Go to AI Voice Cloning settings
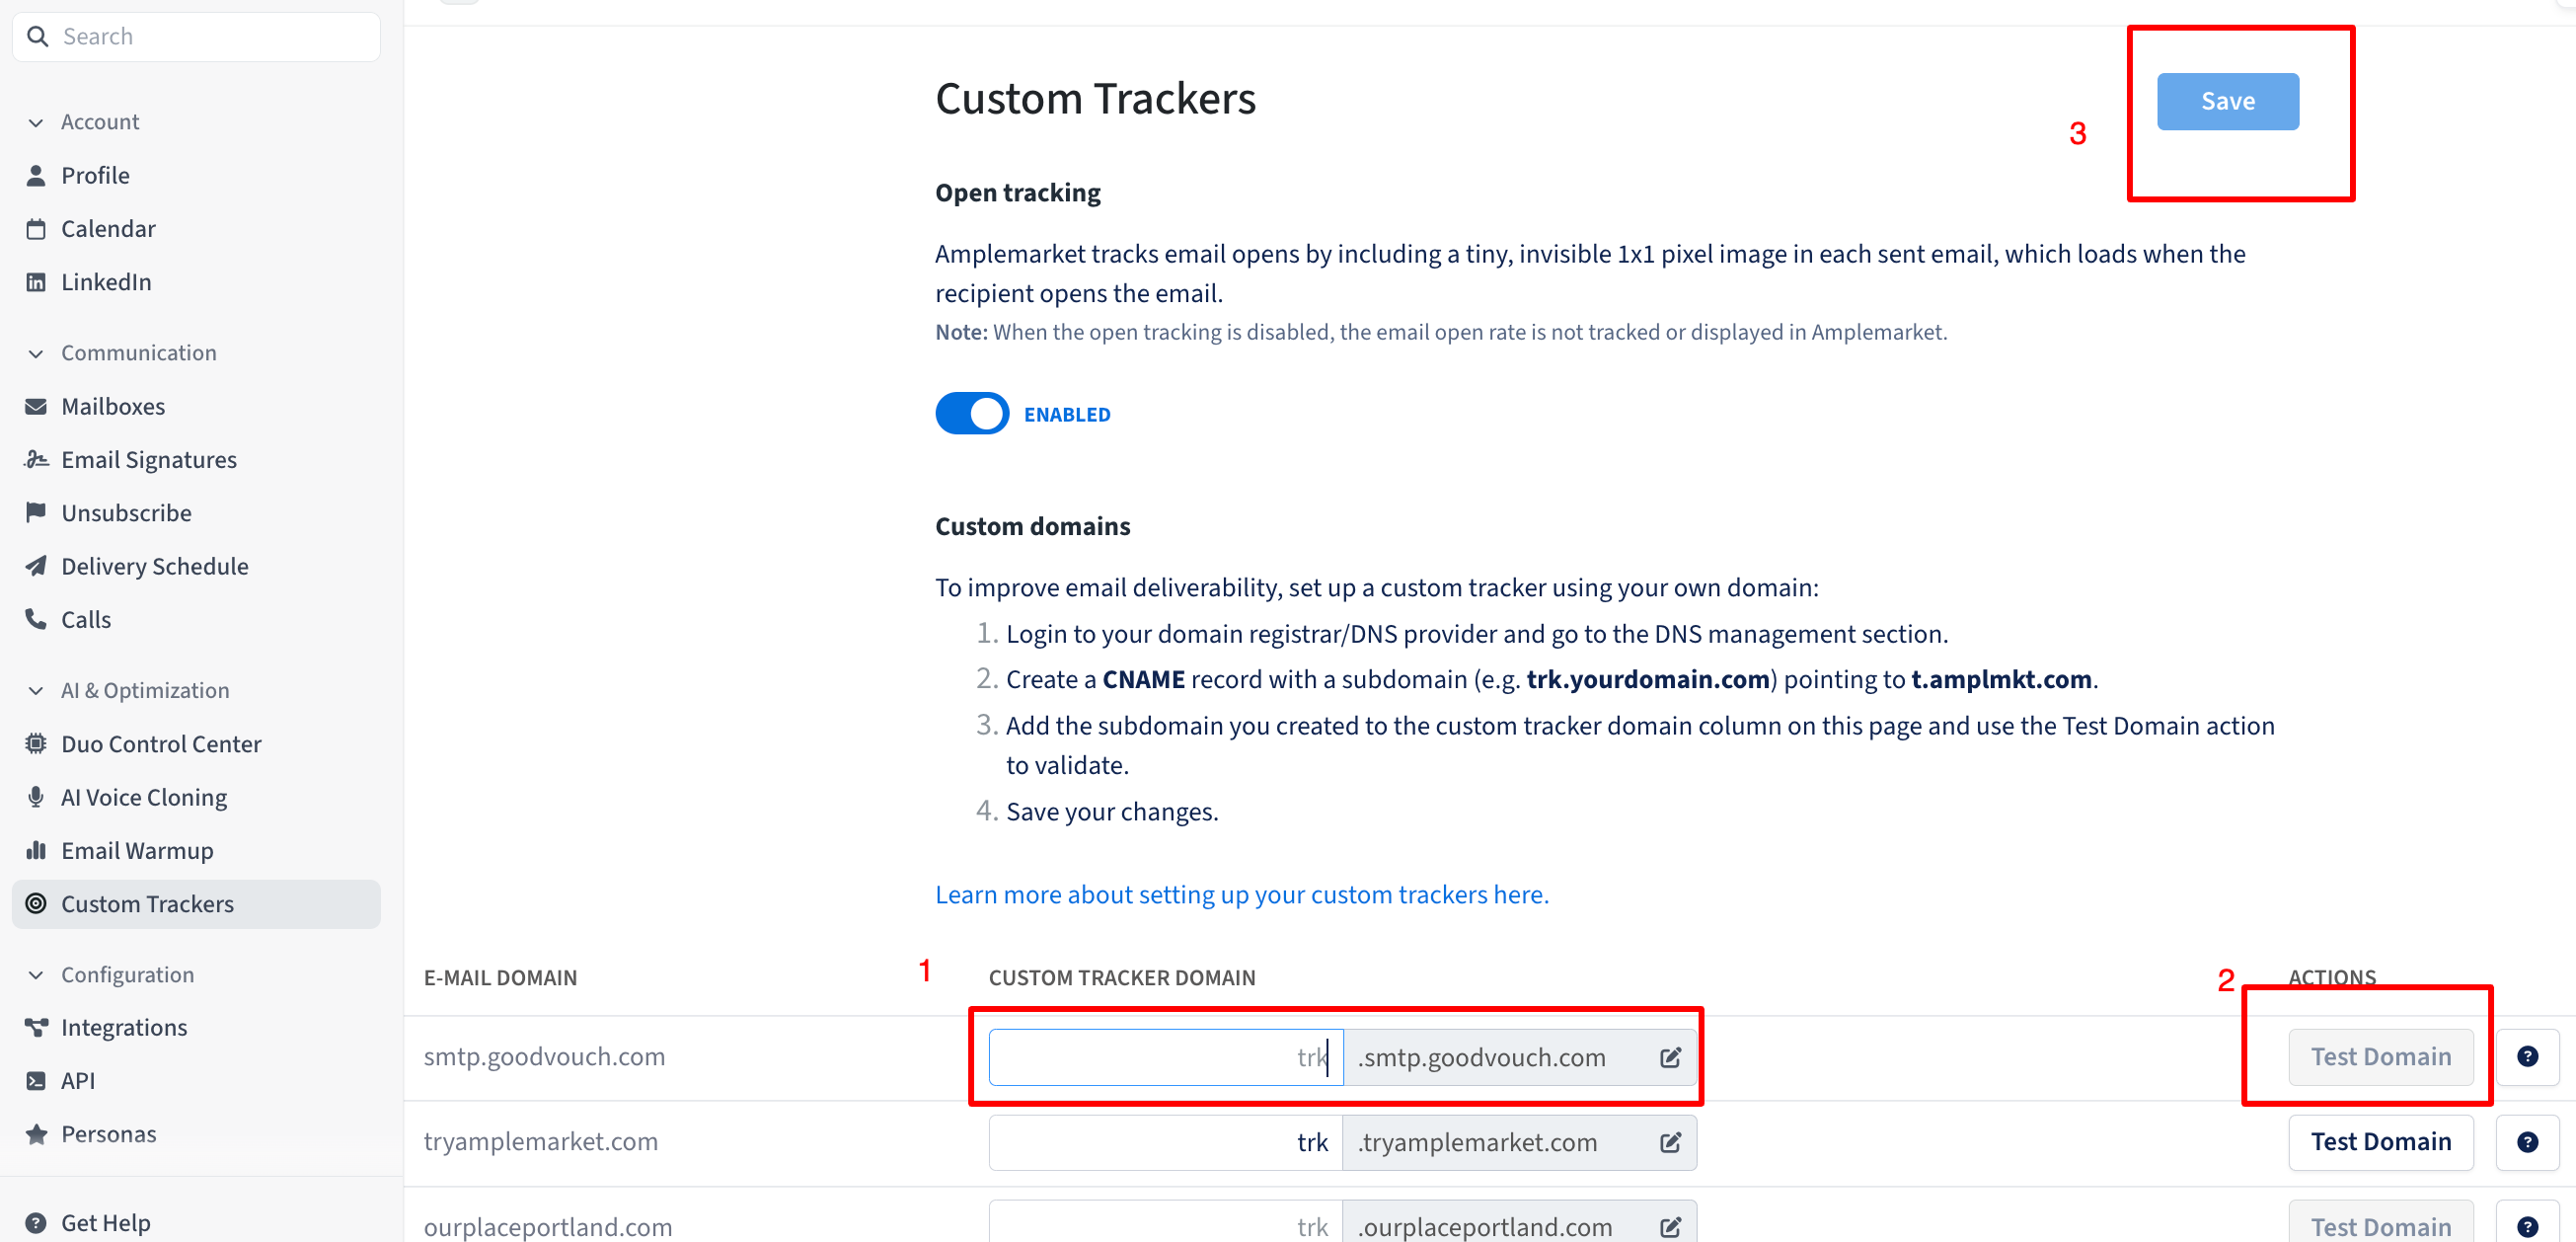2576x1242 pixels. [x=143, y=797]
